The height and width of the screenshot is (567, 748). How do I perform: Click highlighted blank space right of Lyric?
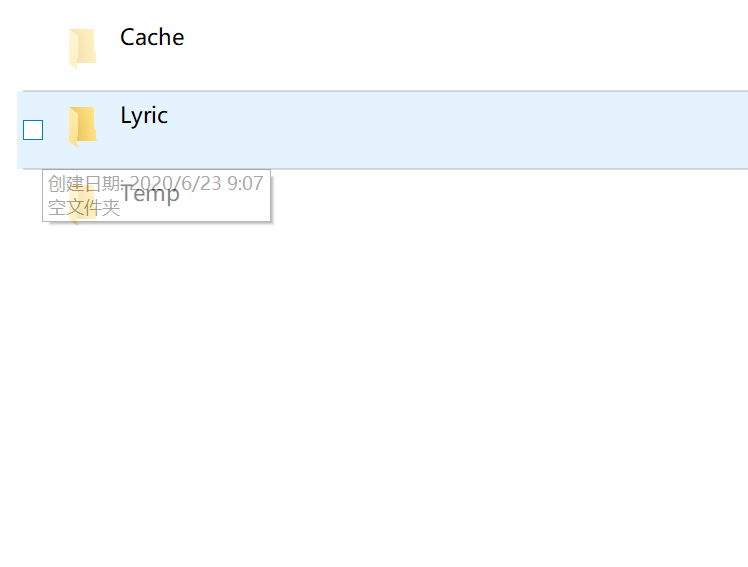point(458,130)
